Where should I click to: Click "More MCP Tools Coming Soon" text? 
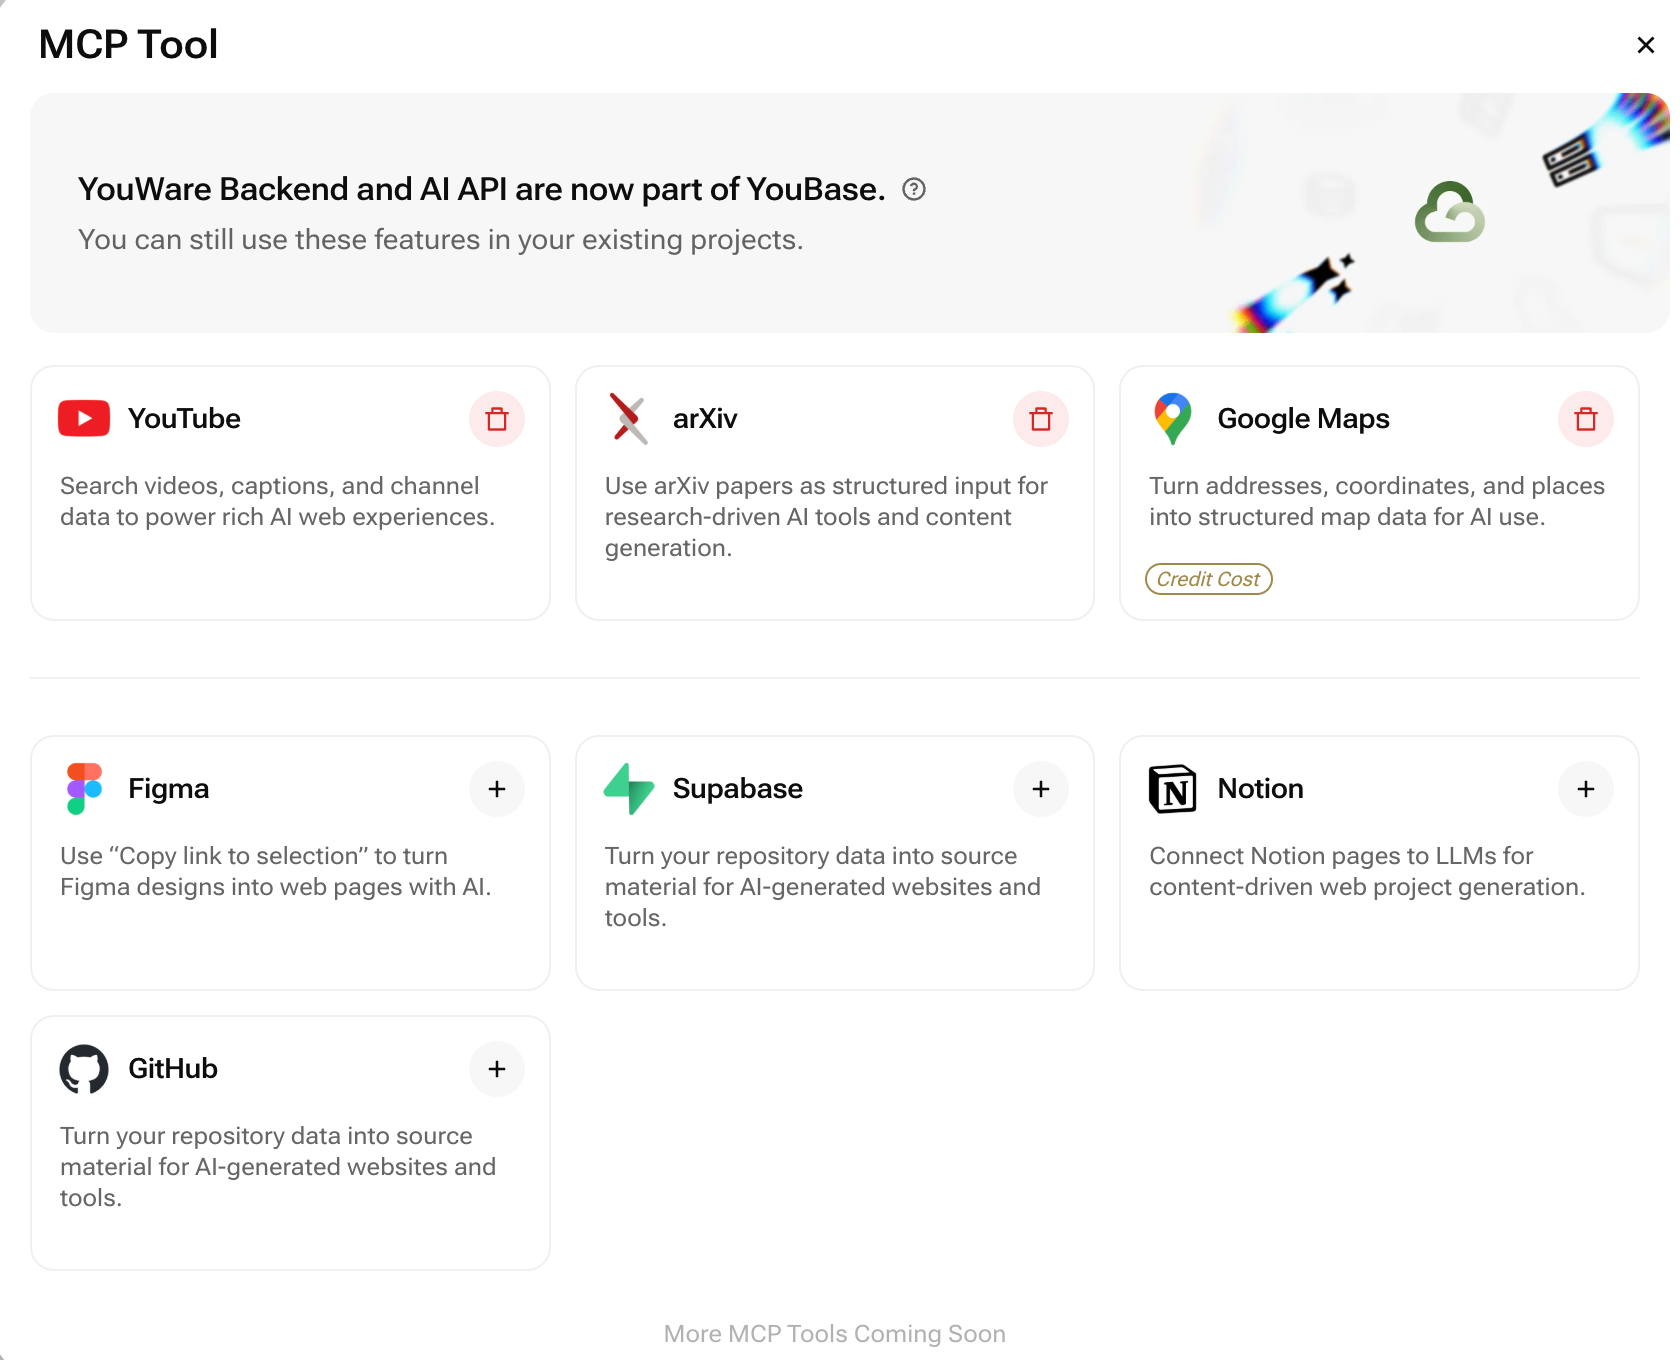tap(835, 1334)
